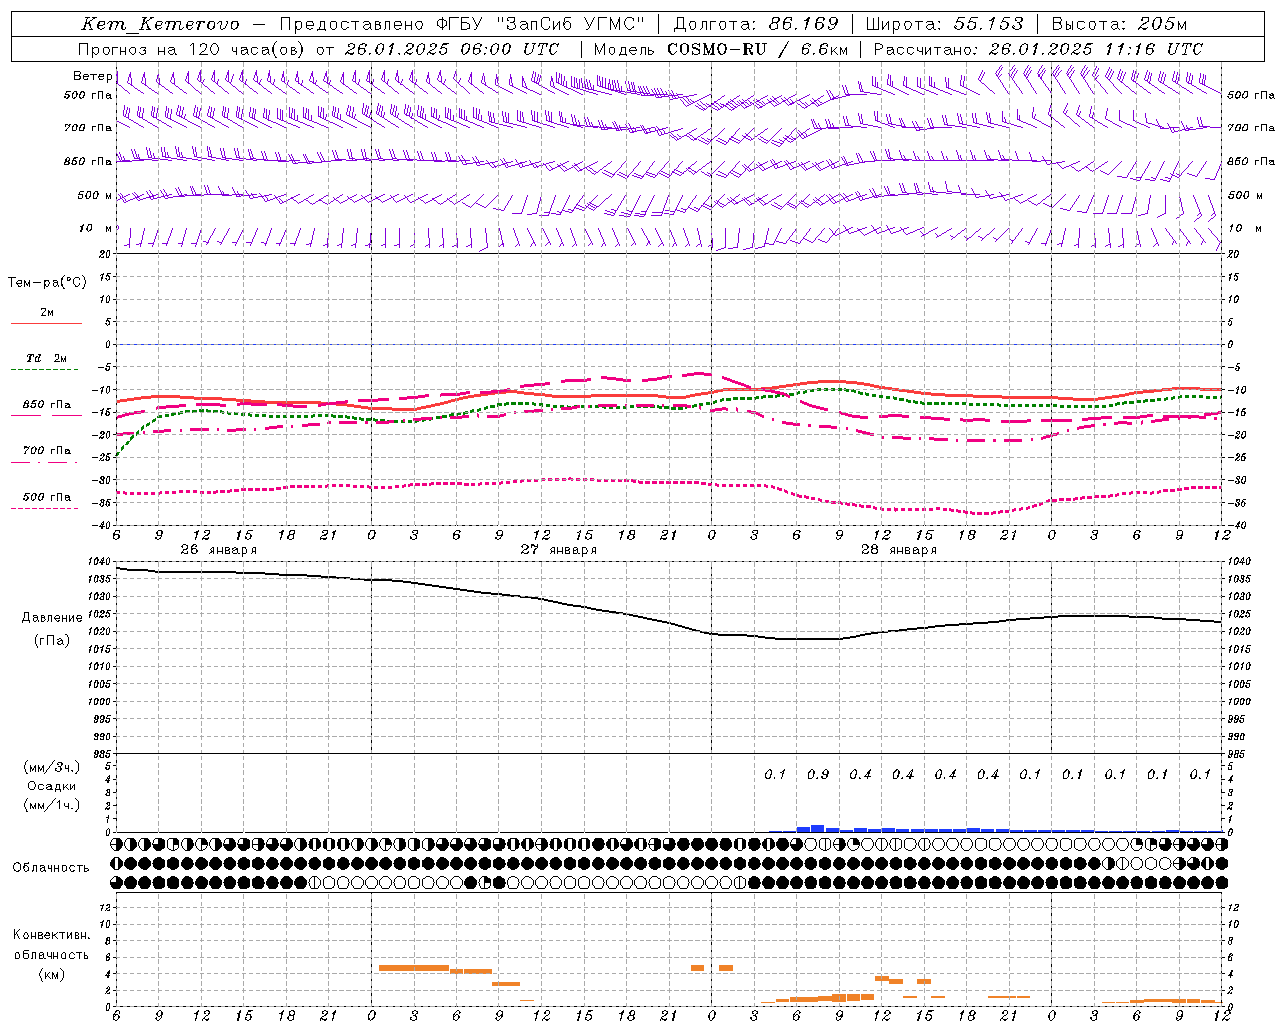Screen dimensions: 1280x1024
Task: Click the provider text ФГБУ "ЗапСиб УГМС"
Action: click(541, 24)
